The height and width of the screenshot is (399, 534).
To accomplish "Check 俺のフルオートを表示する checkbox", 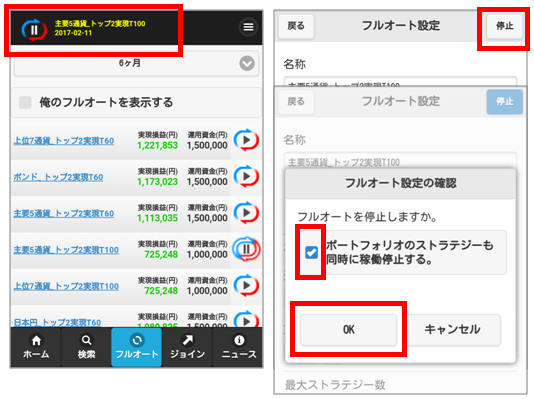I will coord(25,102).
